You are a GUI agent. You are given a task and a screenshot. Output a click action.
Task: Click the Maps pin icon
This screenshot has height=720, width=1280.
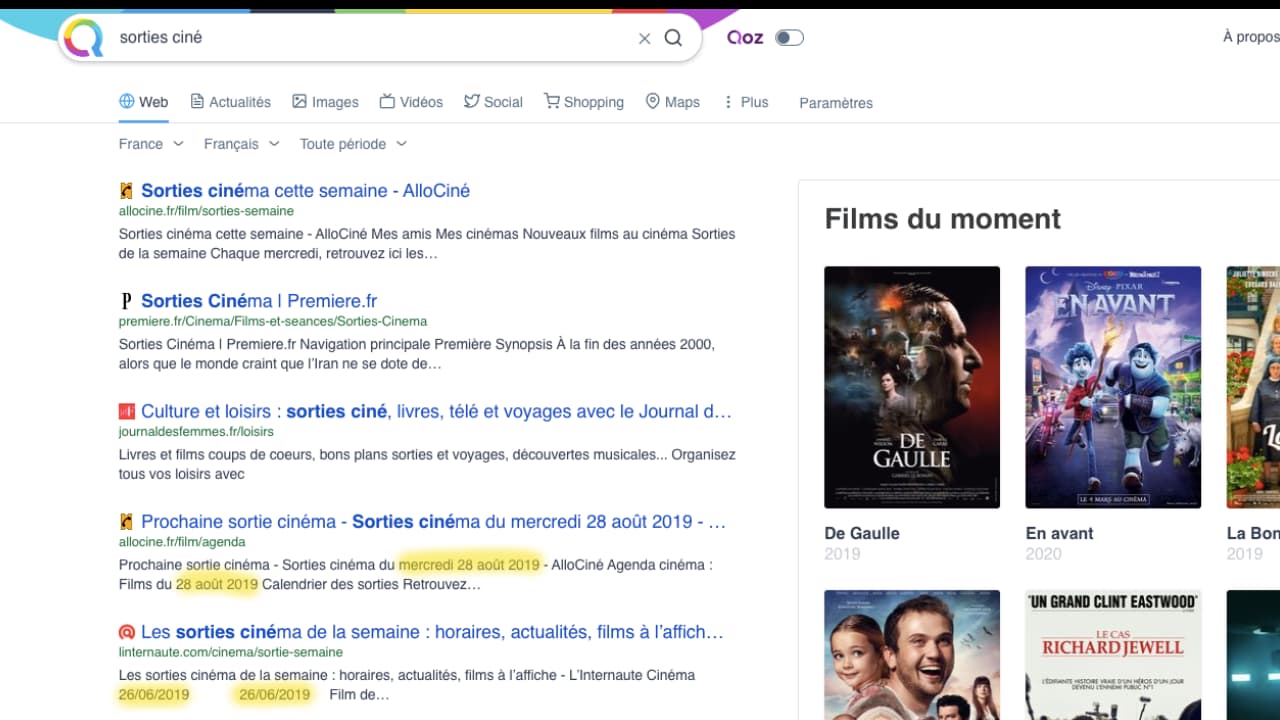653,101
